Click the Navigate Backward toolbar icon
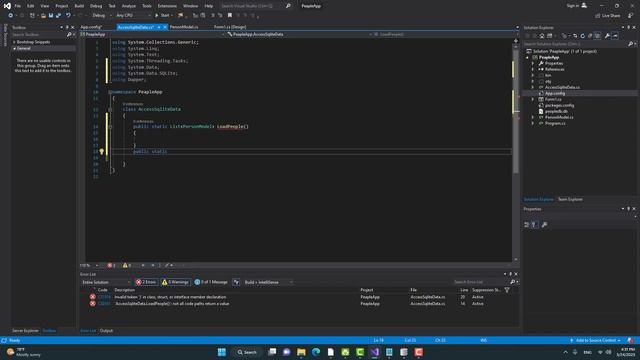The height and width of the screenshot is (360, 640). [x=11, y=16]
